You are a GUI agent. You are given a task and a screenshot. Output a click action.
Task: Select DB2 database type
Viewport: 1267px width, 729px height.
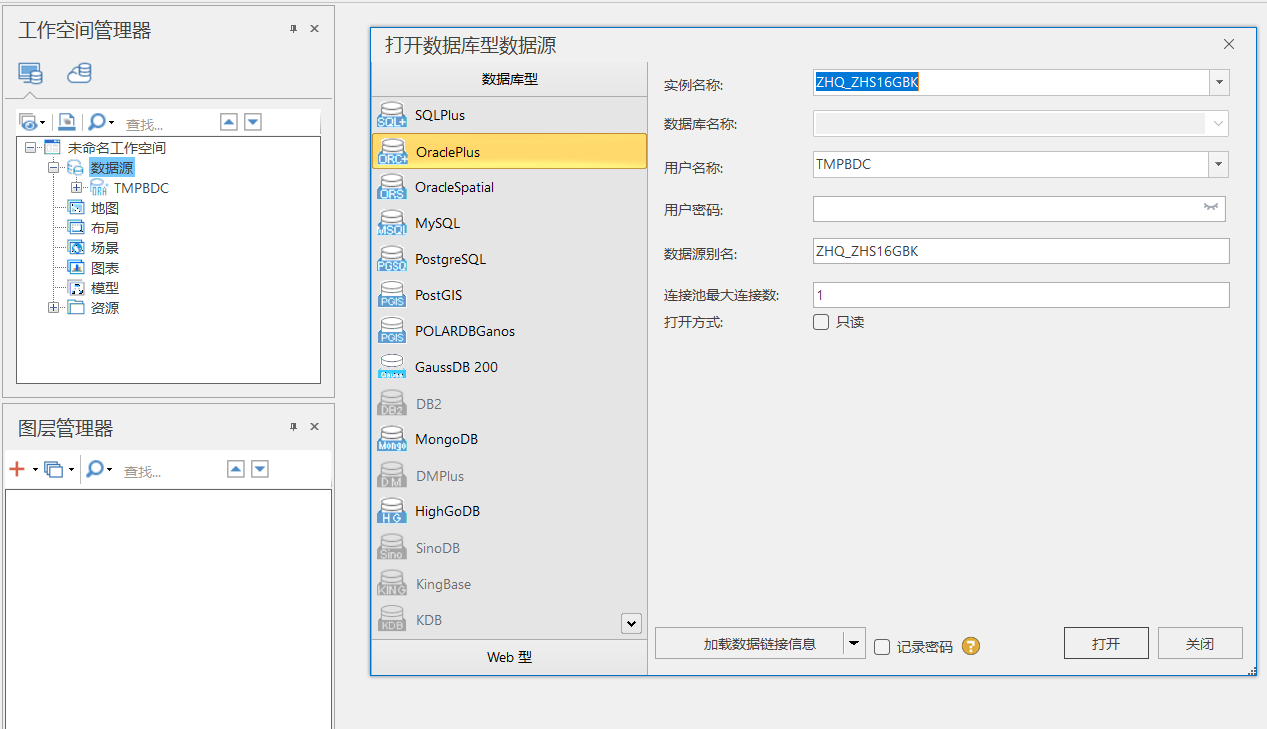tap(509, 404)
